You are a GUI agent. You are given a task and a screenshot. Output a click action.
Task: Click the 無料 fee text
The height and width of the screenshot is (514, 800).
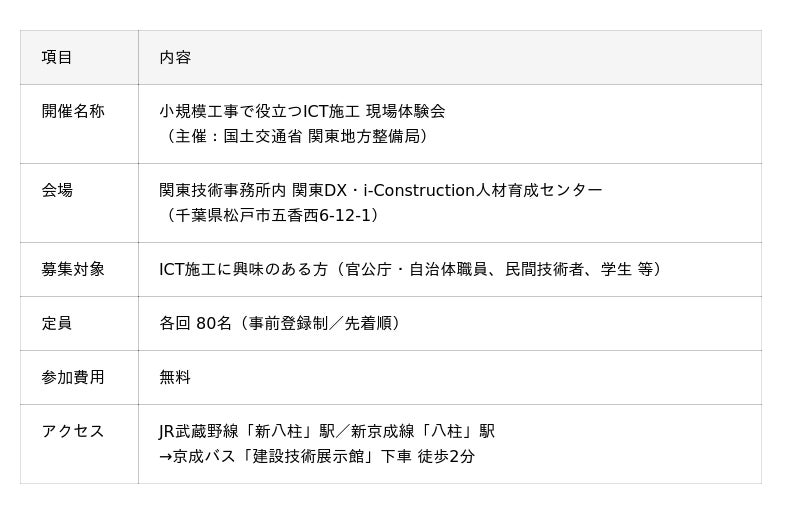pyautogui.click(x=175, y=377)
